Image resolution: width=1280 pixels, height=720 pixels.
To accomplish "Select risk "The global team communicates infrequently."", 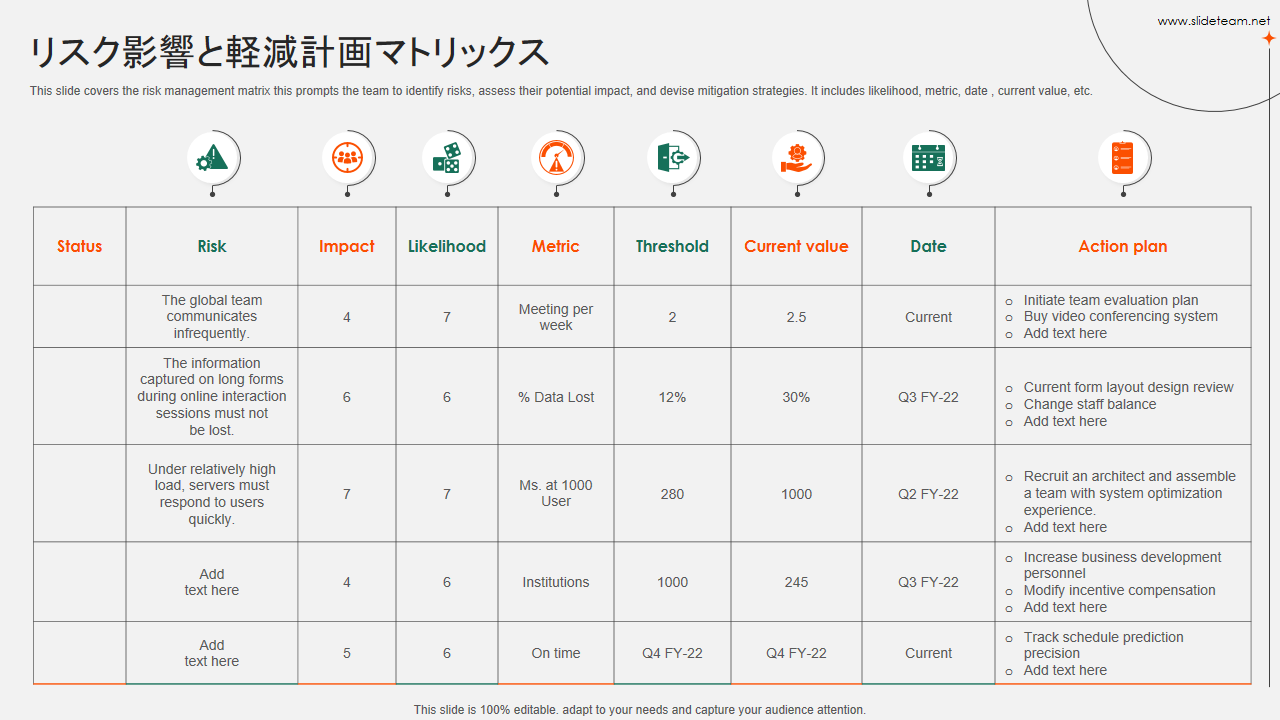I will [212, 317].
